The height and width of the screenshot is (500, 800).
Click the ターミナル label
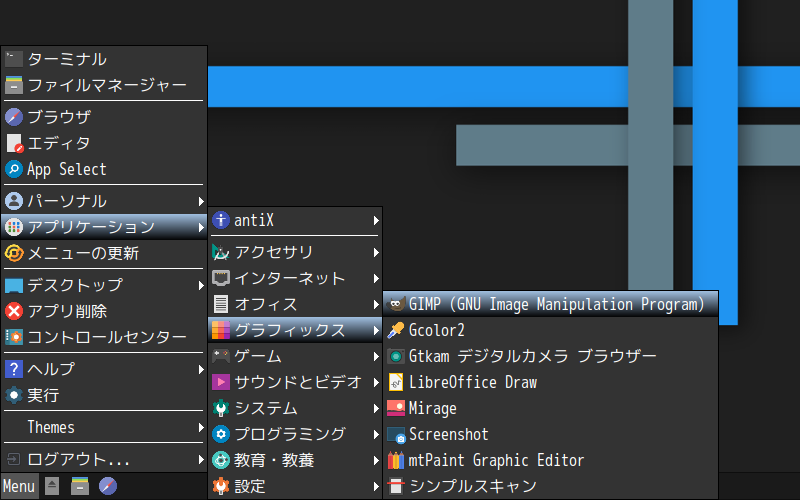(67, 59)
